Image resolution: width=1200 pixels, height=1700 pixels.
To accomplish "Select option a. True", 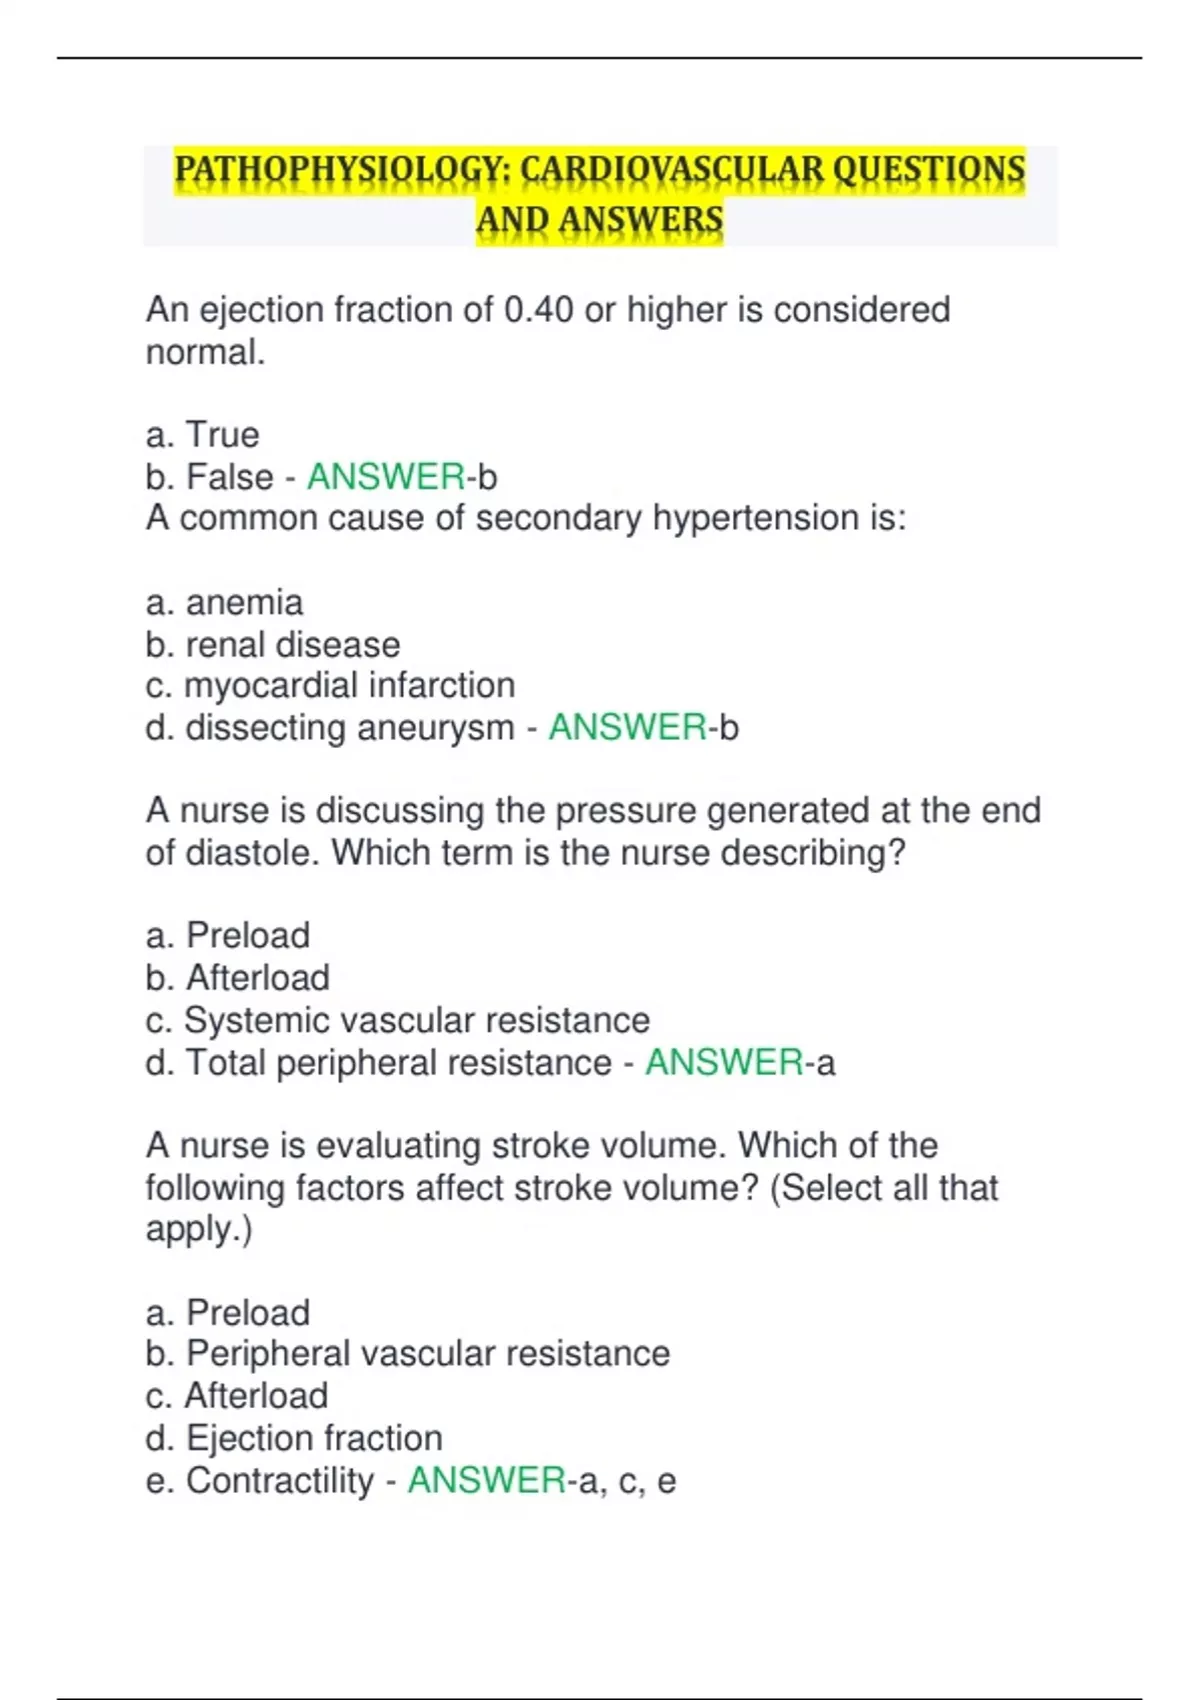I will [x=202, y=435].
